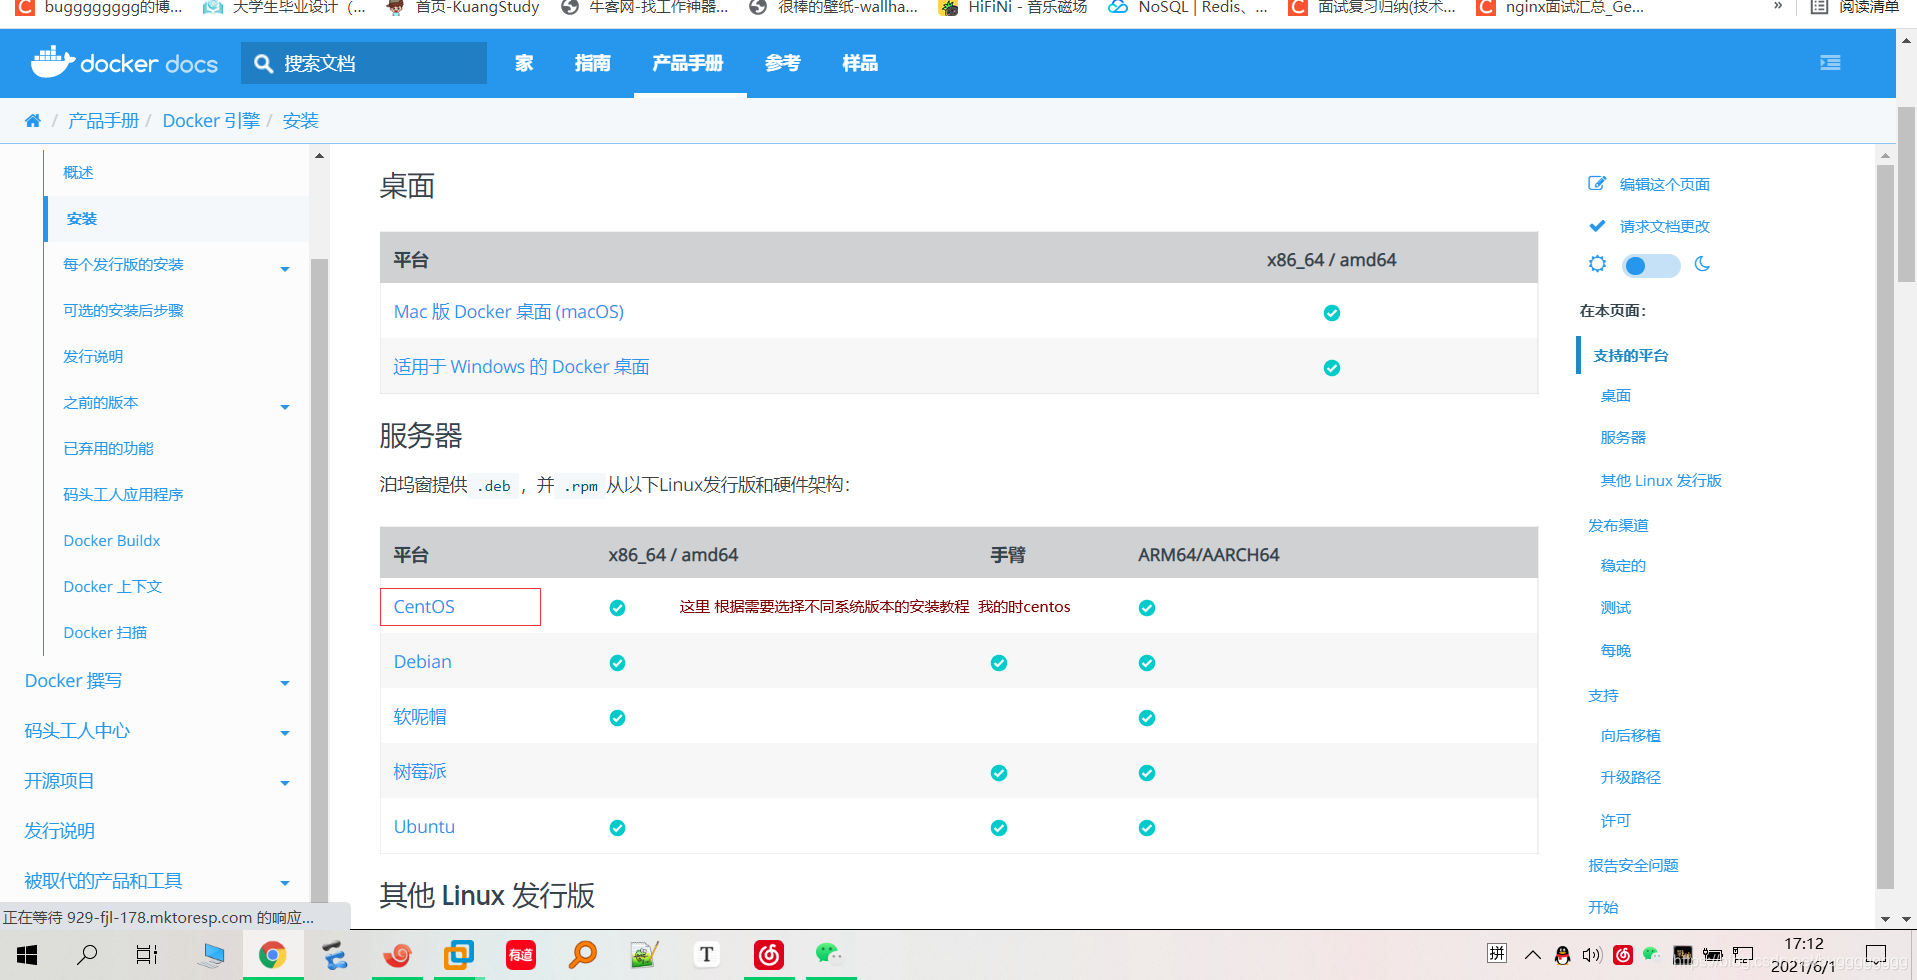Open Windows taskbar search
The width and height of the screenshot is (1917, 980).
(x=88, y=955)
